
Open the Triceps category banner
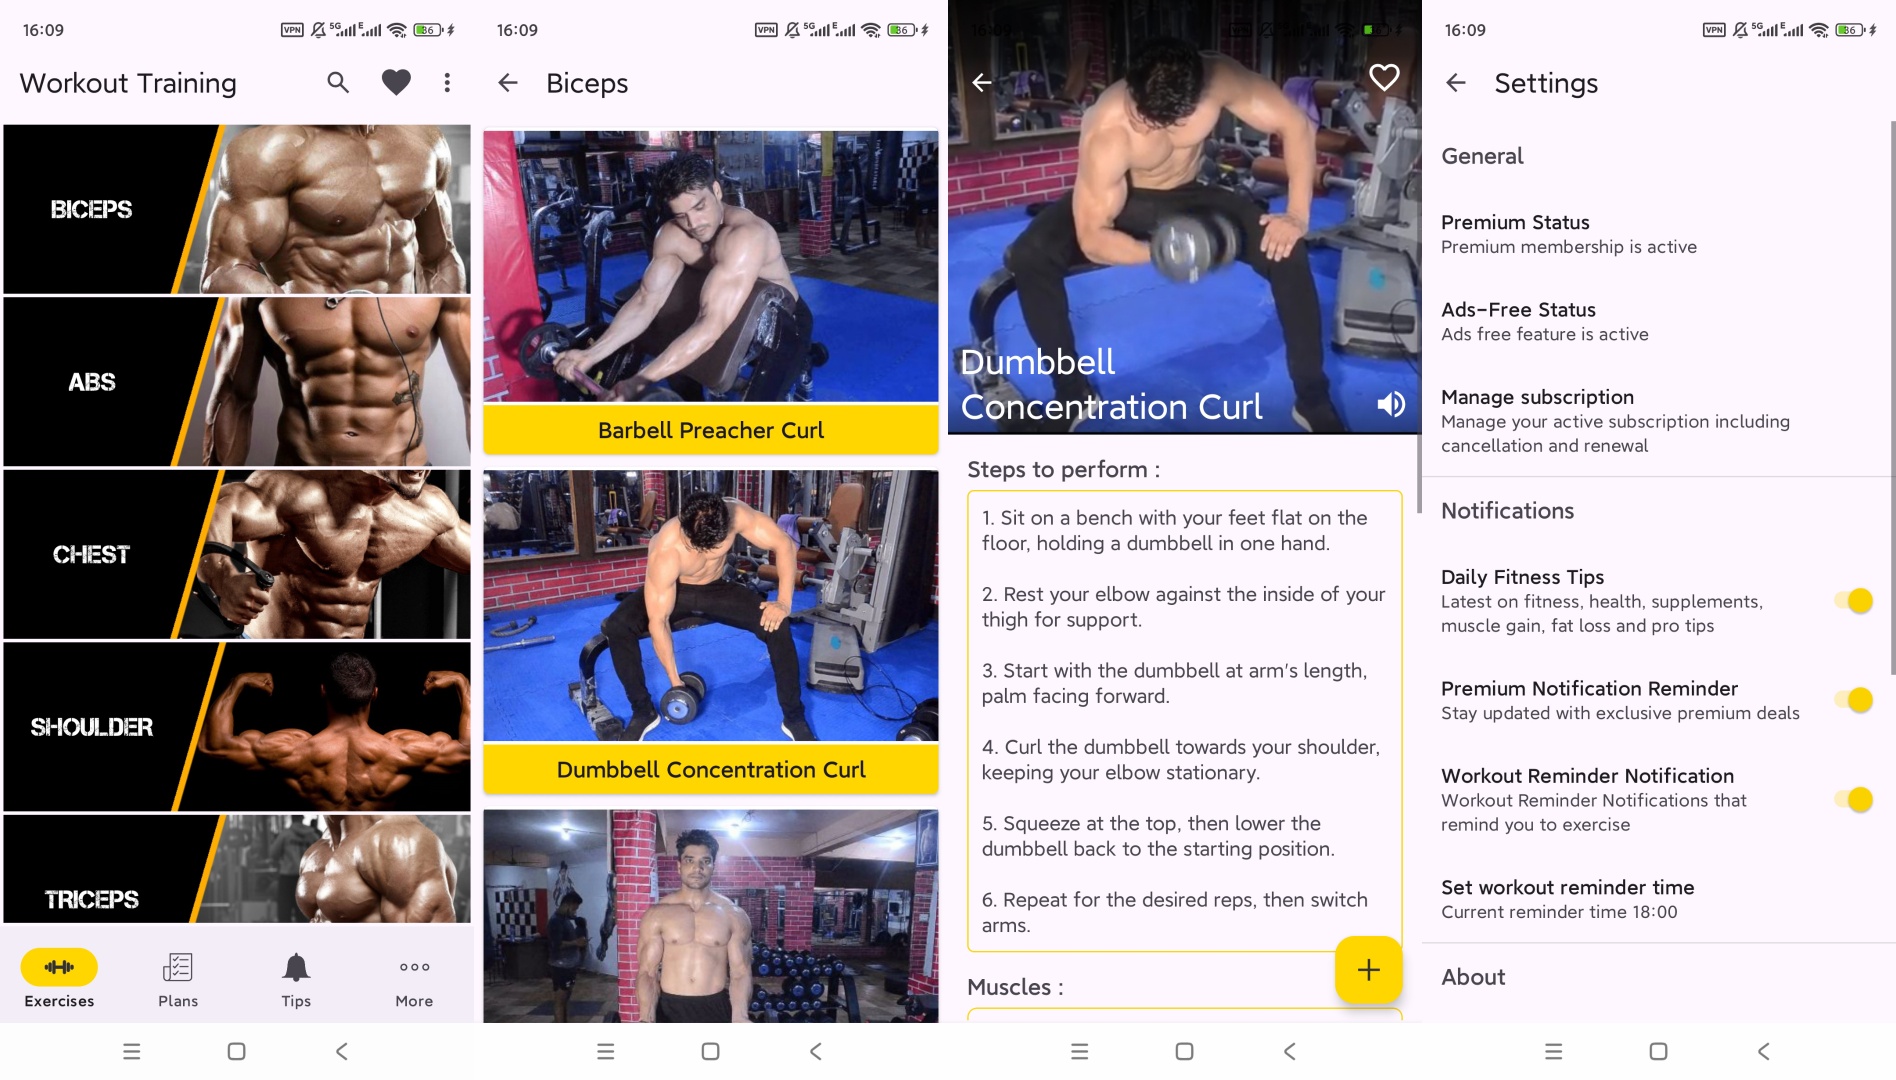click(237, 869)
